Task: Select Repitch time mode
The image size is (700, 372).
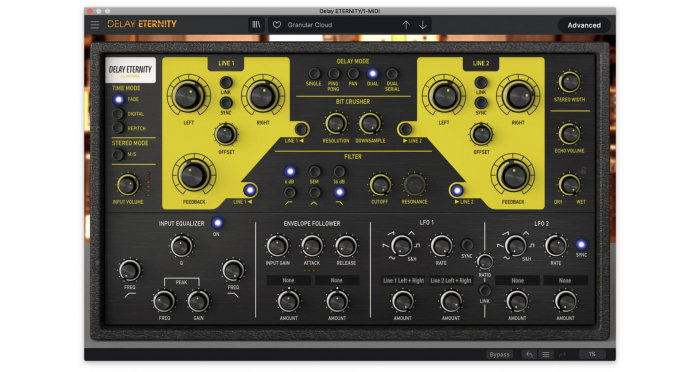Action: pyautogui.click(x=118, y=128)
